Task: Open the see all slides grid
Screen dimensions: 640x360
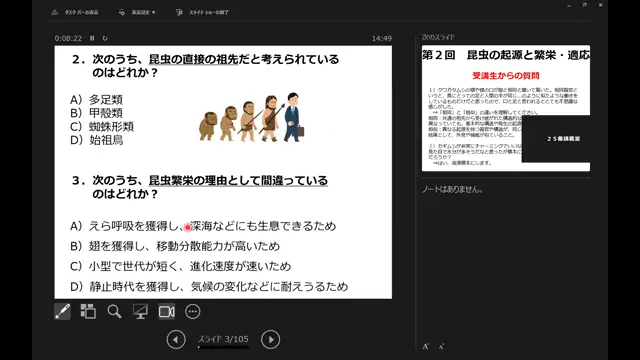Action: [x=88, y=311]
